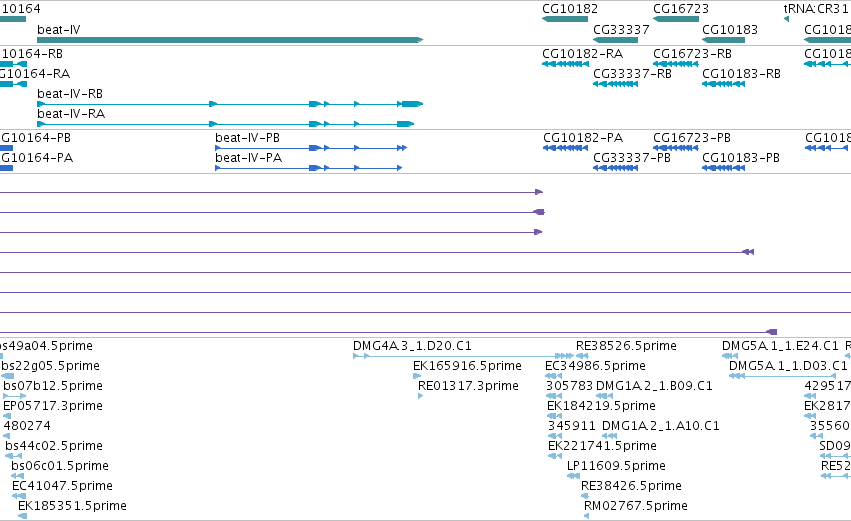Screen dimensions: 851x521
Task: Select the CG10182-RA transcript label
Action: tap(582, 54)
